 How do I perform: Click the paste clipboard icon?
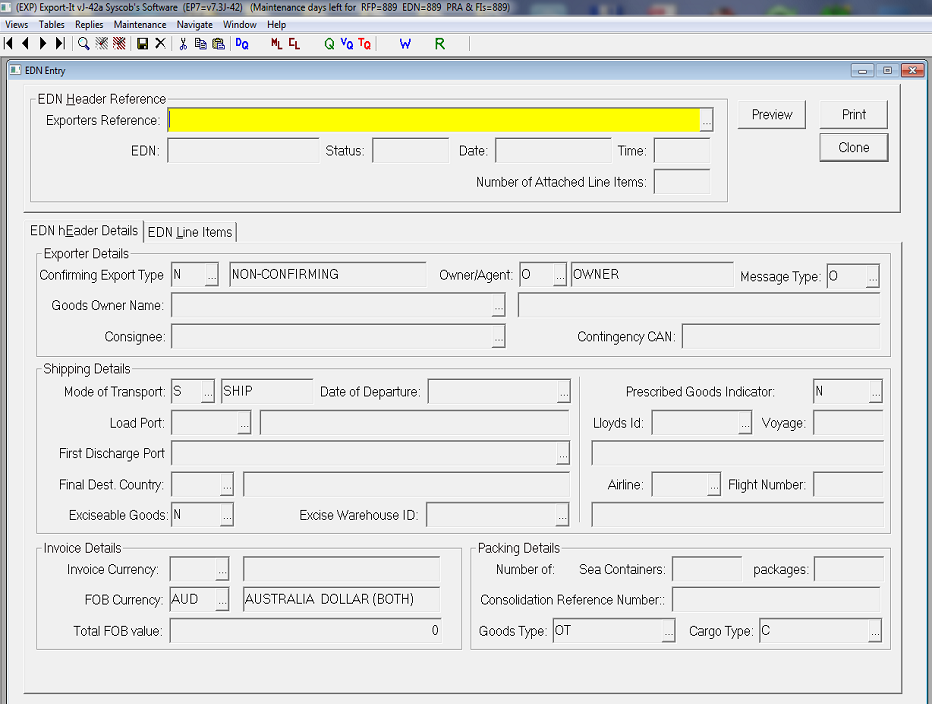point(218,44)
